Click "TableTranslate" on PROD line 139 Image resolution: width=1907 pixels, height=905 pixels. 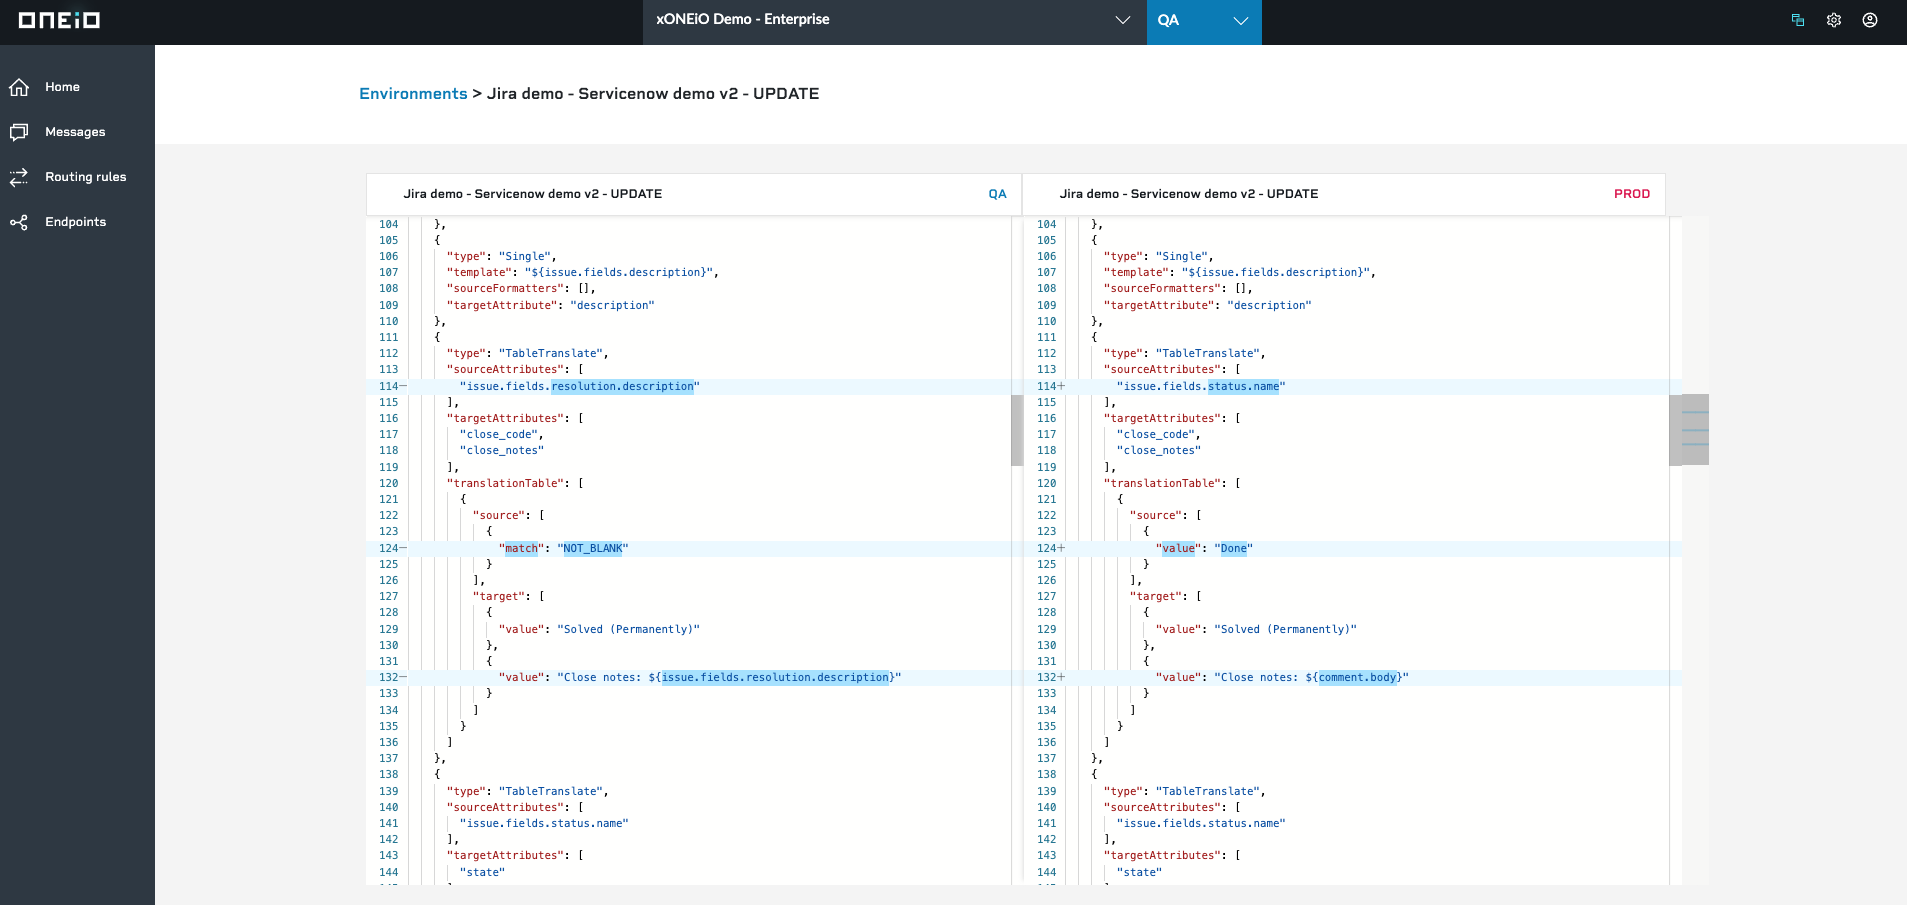coord(1208,791)
